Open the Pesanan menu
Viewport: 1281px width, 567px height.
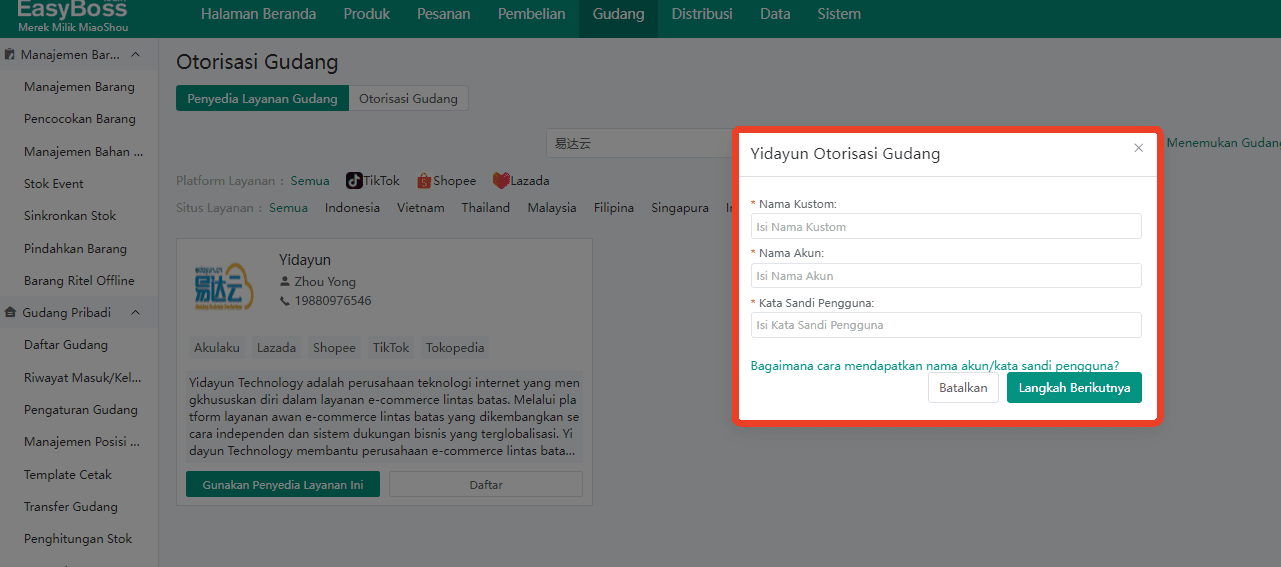pyautogui.click(x=444, y=14)
